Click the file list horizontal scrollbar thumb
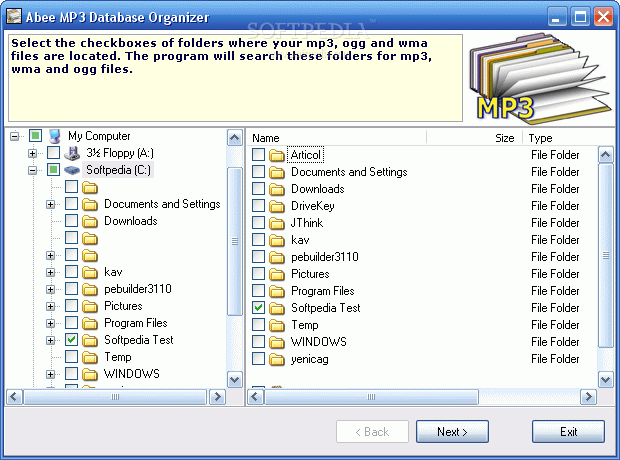Viewport: 620px width, 460px height. point(371,397)
